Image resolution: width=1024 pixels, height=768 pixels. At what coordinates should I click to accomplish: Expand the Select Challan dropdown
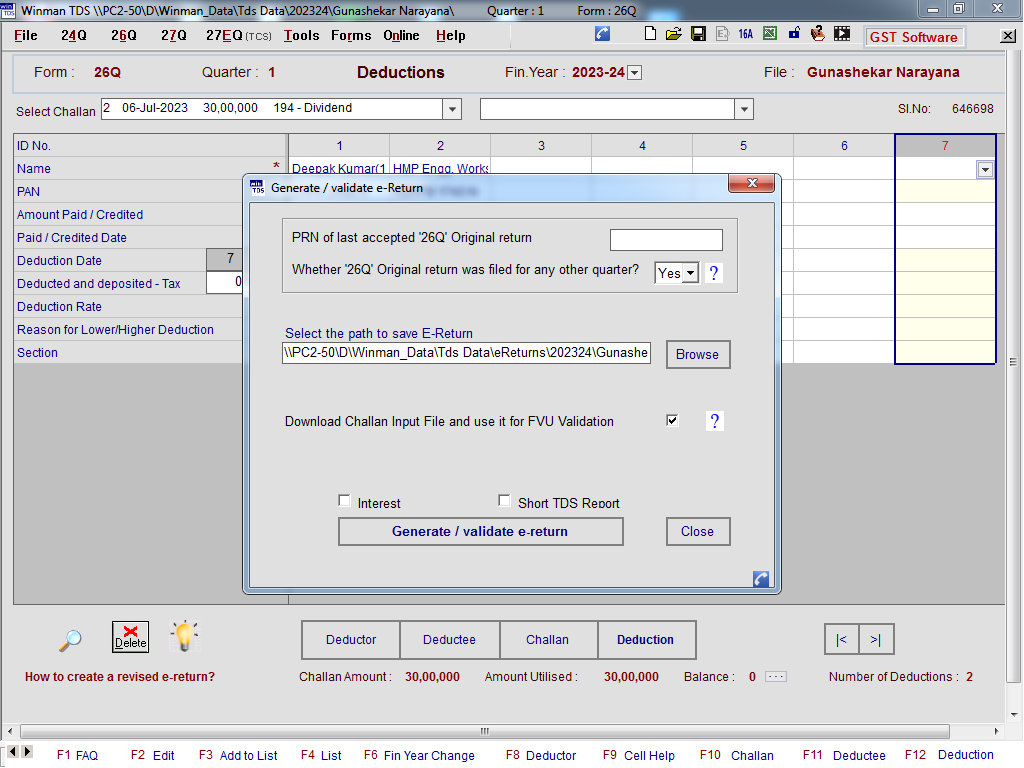452,109
